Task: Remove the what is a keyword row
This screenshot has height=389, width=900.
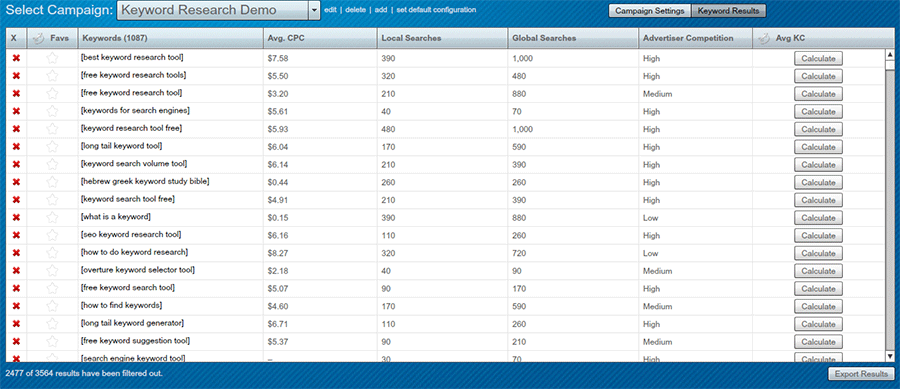Action: (16, 218)
